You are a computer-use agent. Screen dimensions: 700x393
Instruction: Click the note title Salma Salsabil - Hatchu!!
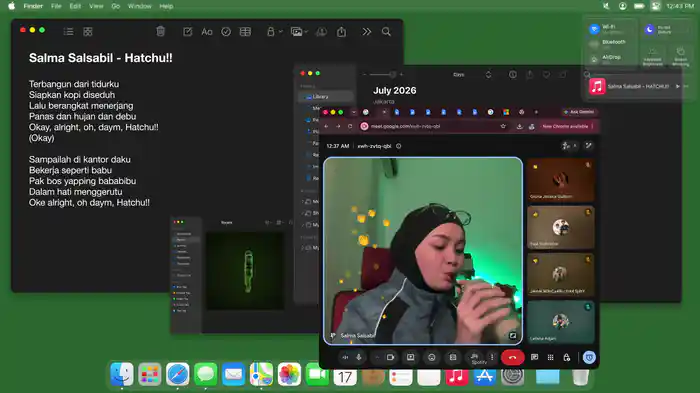pyautogui.click(x=100, y=58)
